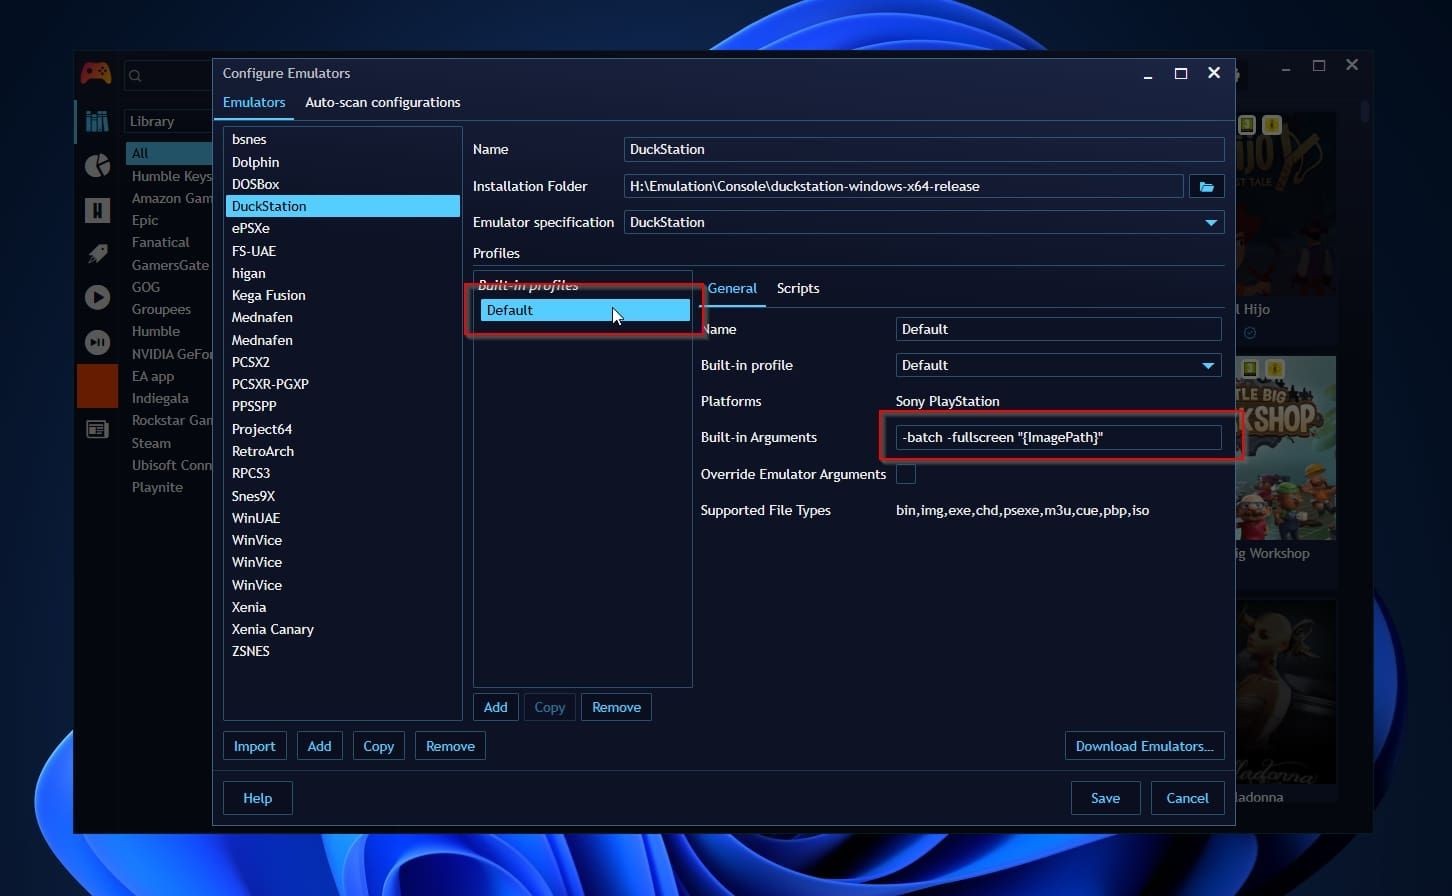Select PCSXR-PGXP in the emulator list
Viewport: 1452px width, 896px height.
click(x=343, y=384)
